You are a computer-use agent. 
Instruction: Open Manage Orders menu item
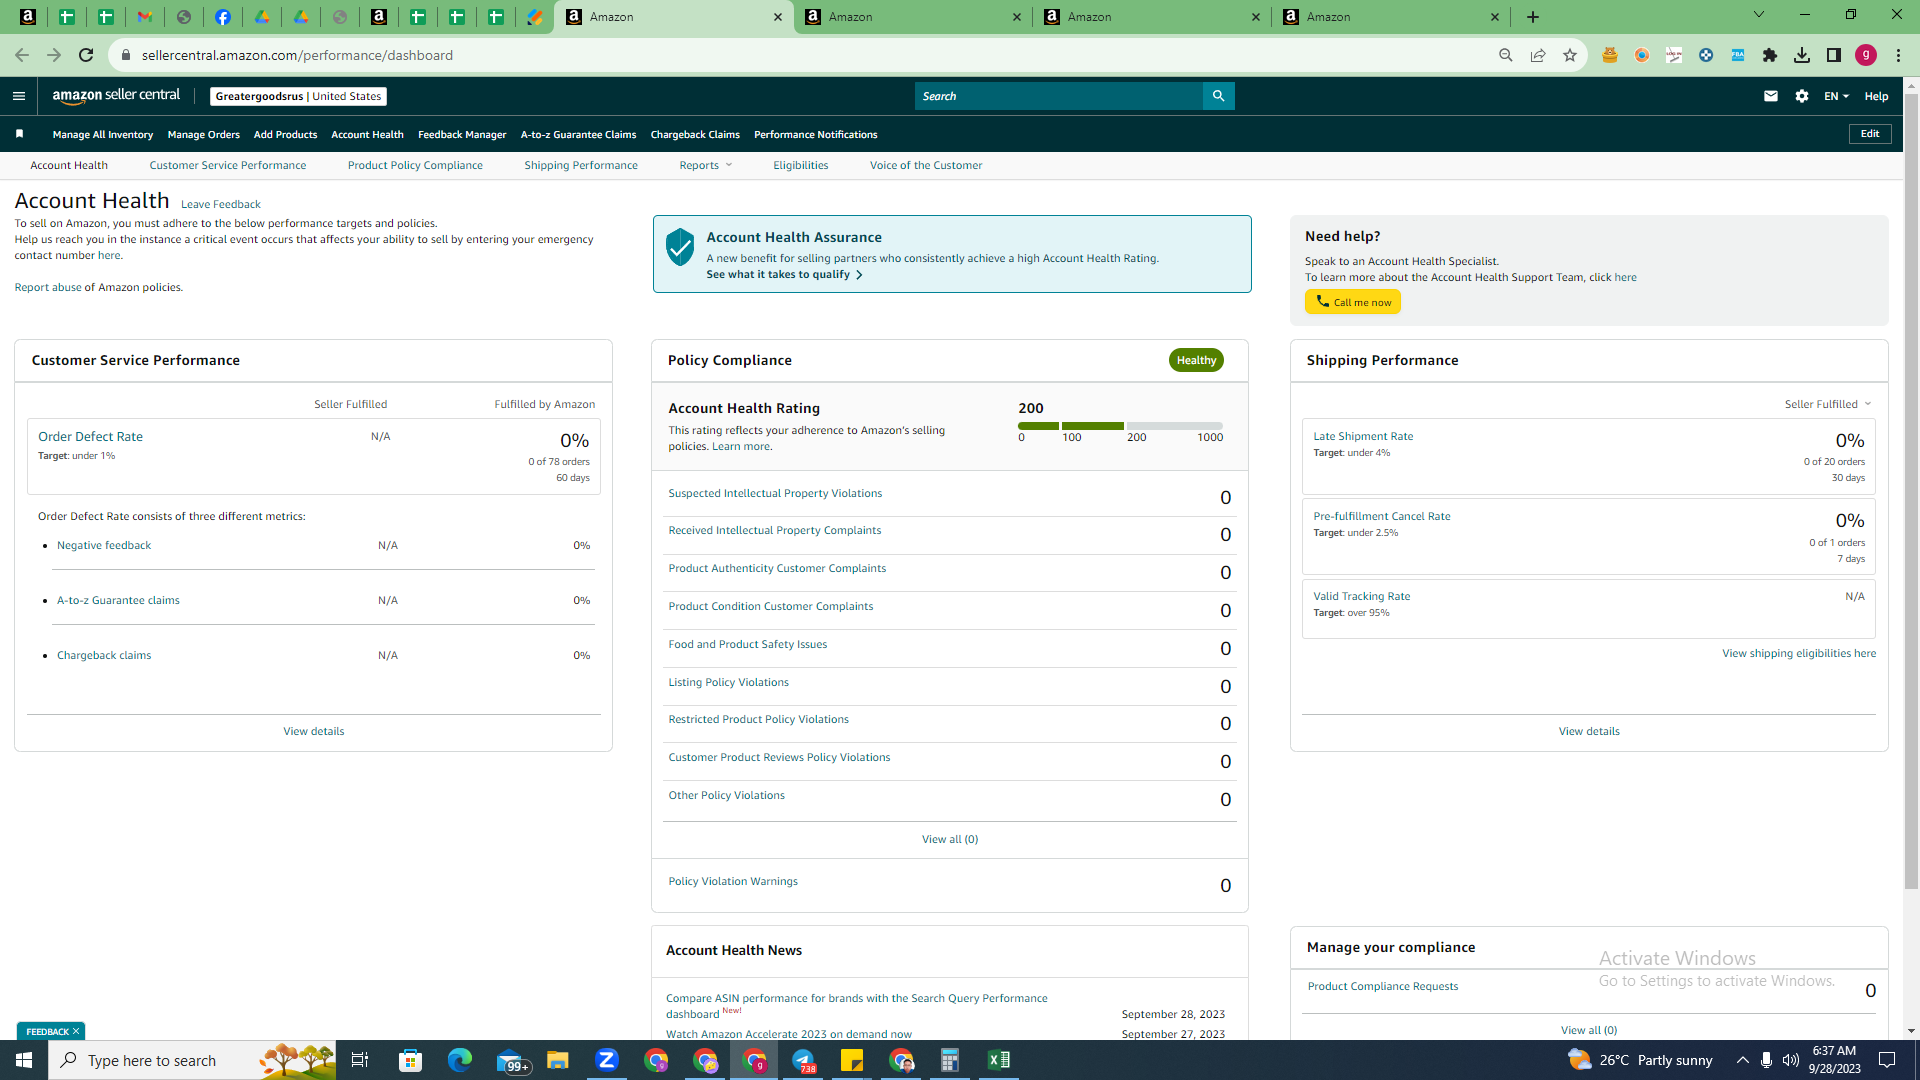point(203,134)
